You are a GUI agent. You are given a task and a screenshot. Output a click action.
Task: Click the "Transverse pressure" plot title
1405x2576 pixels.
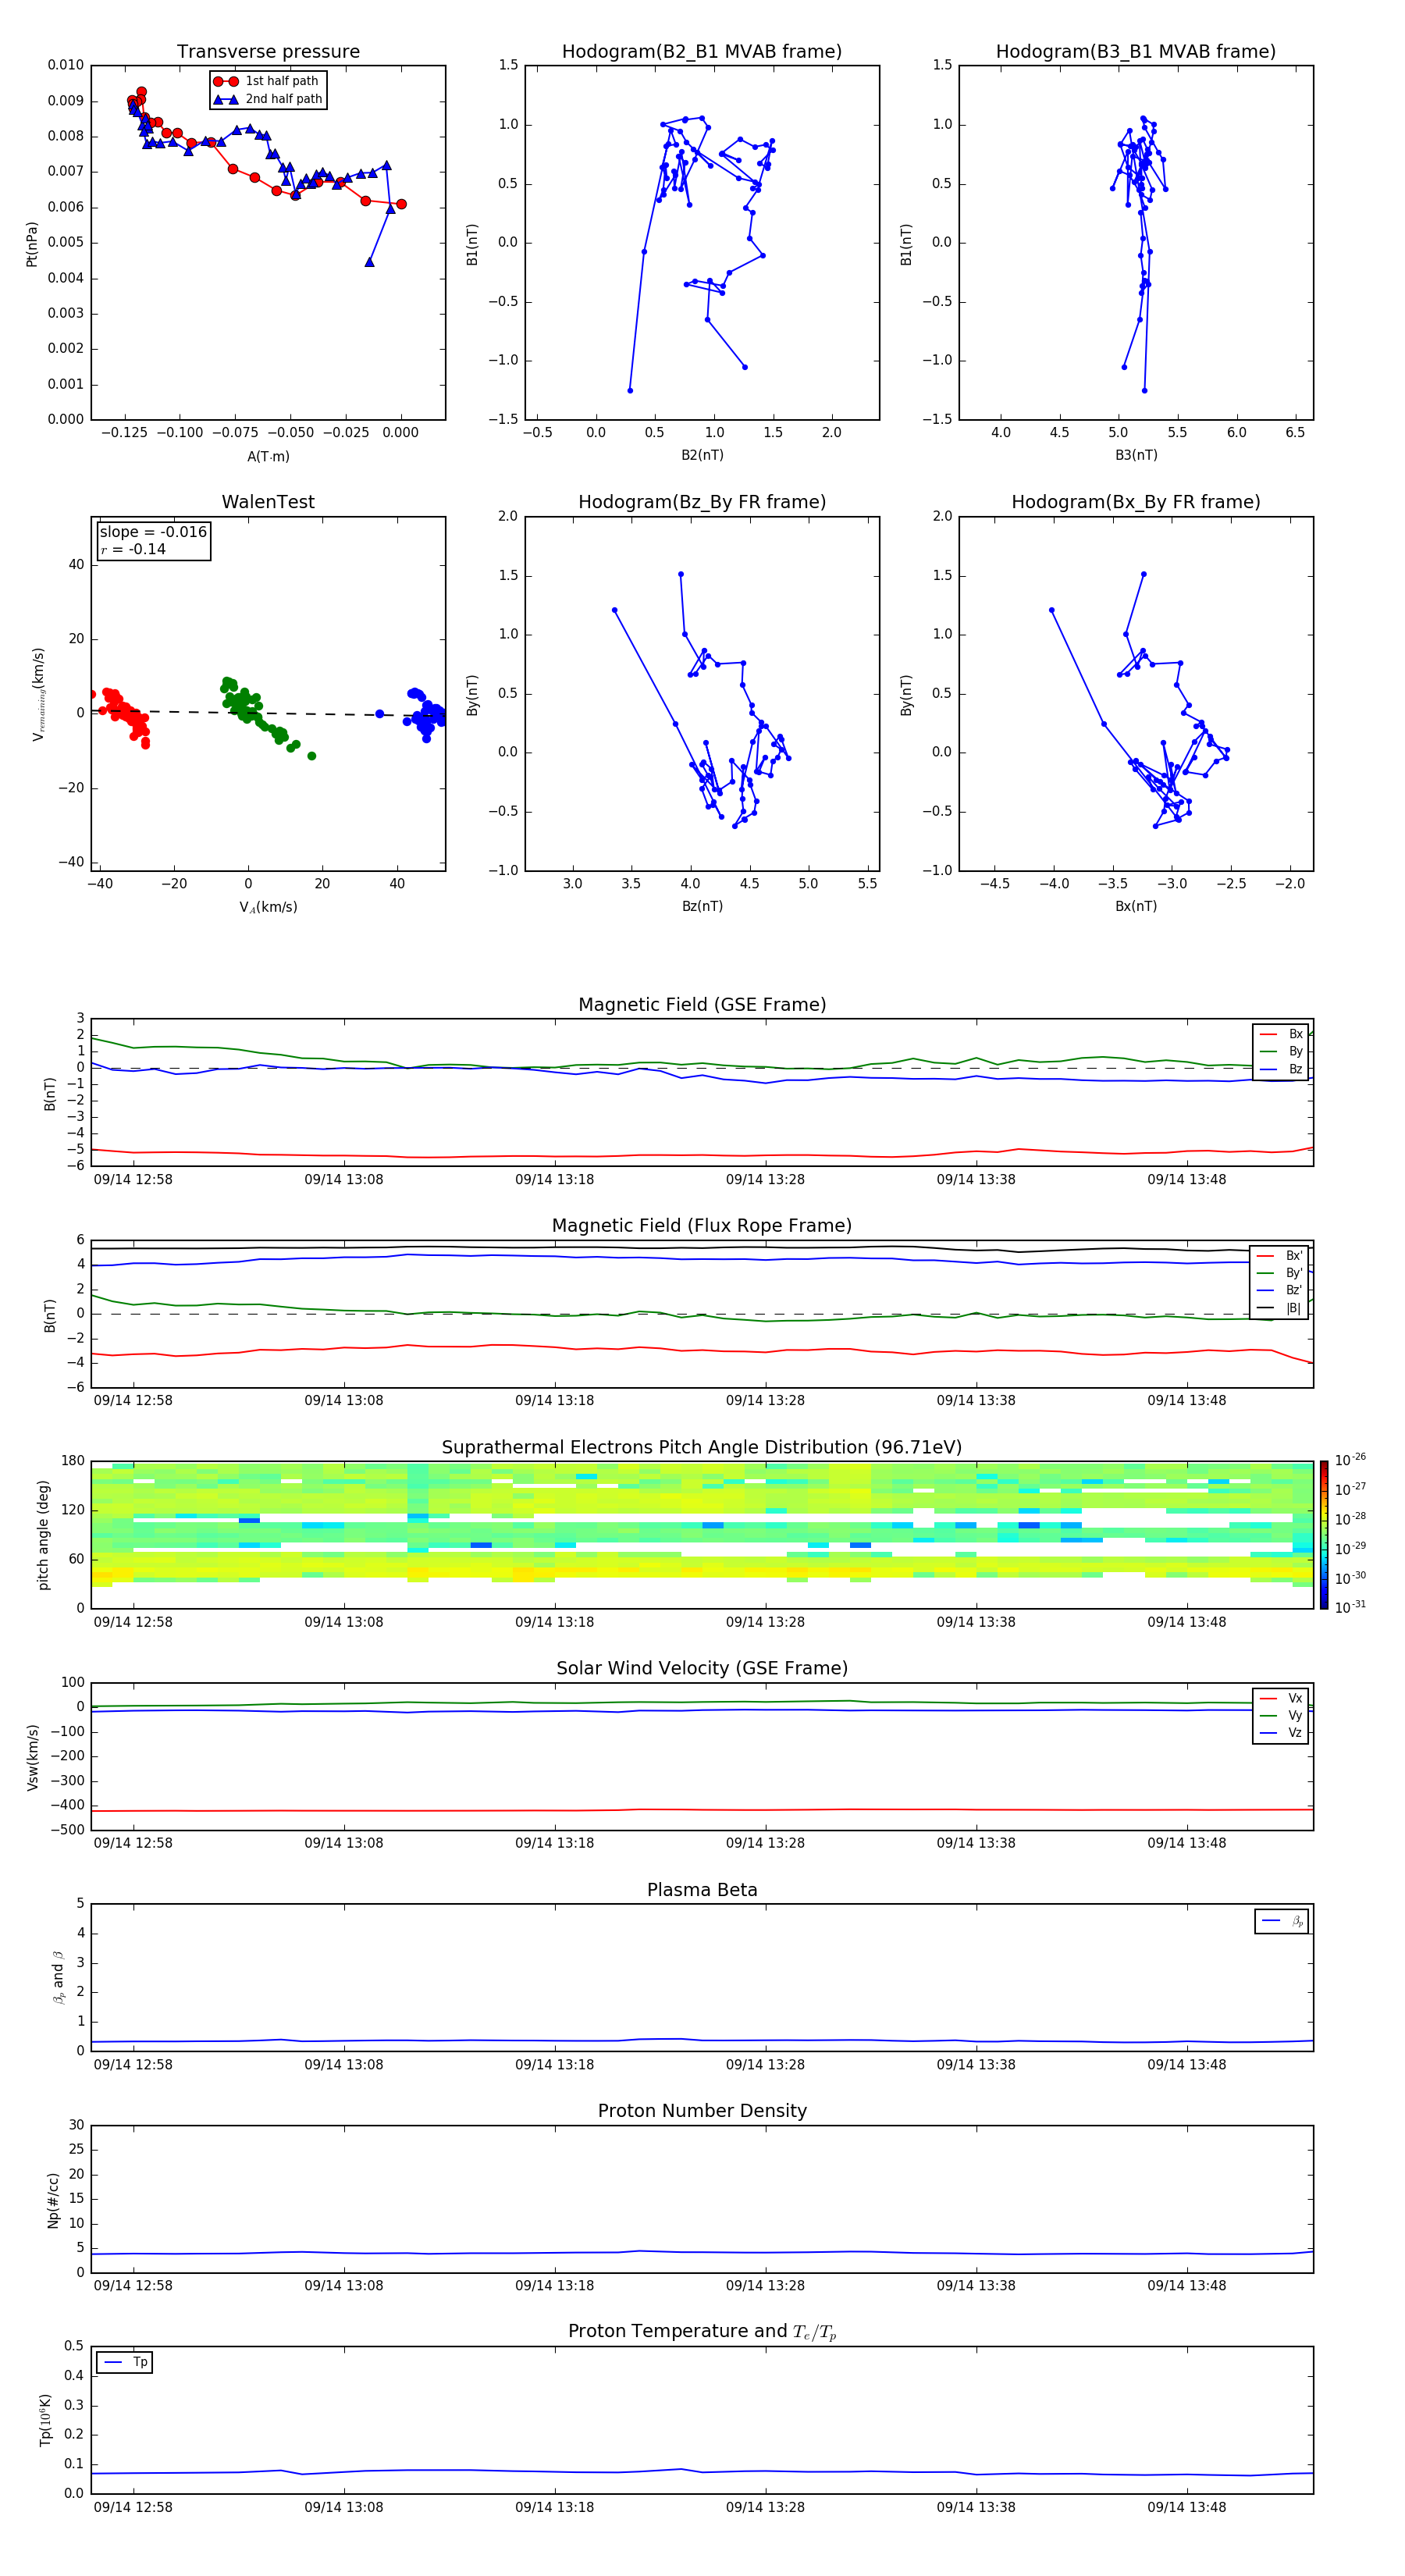tap(268, 52)
